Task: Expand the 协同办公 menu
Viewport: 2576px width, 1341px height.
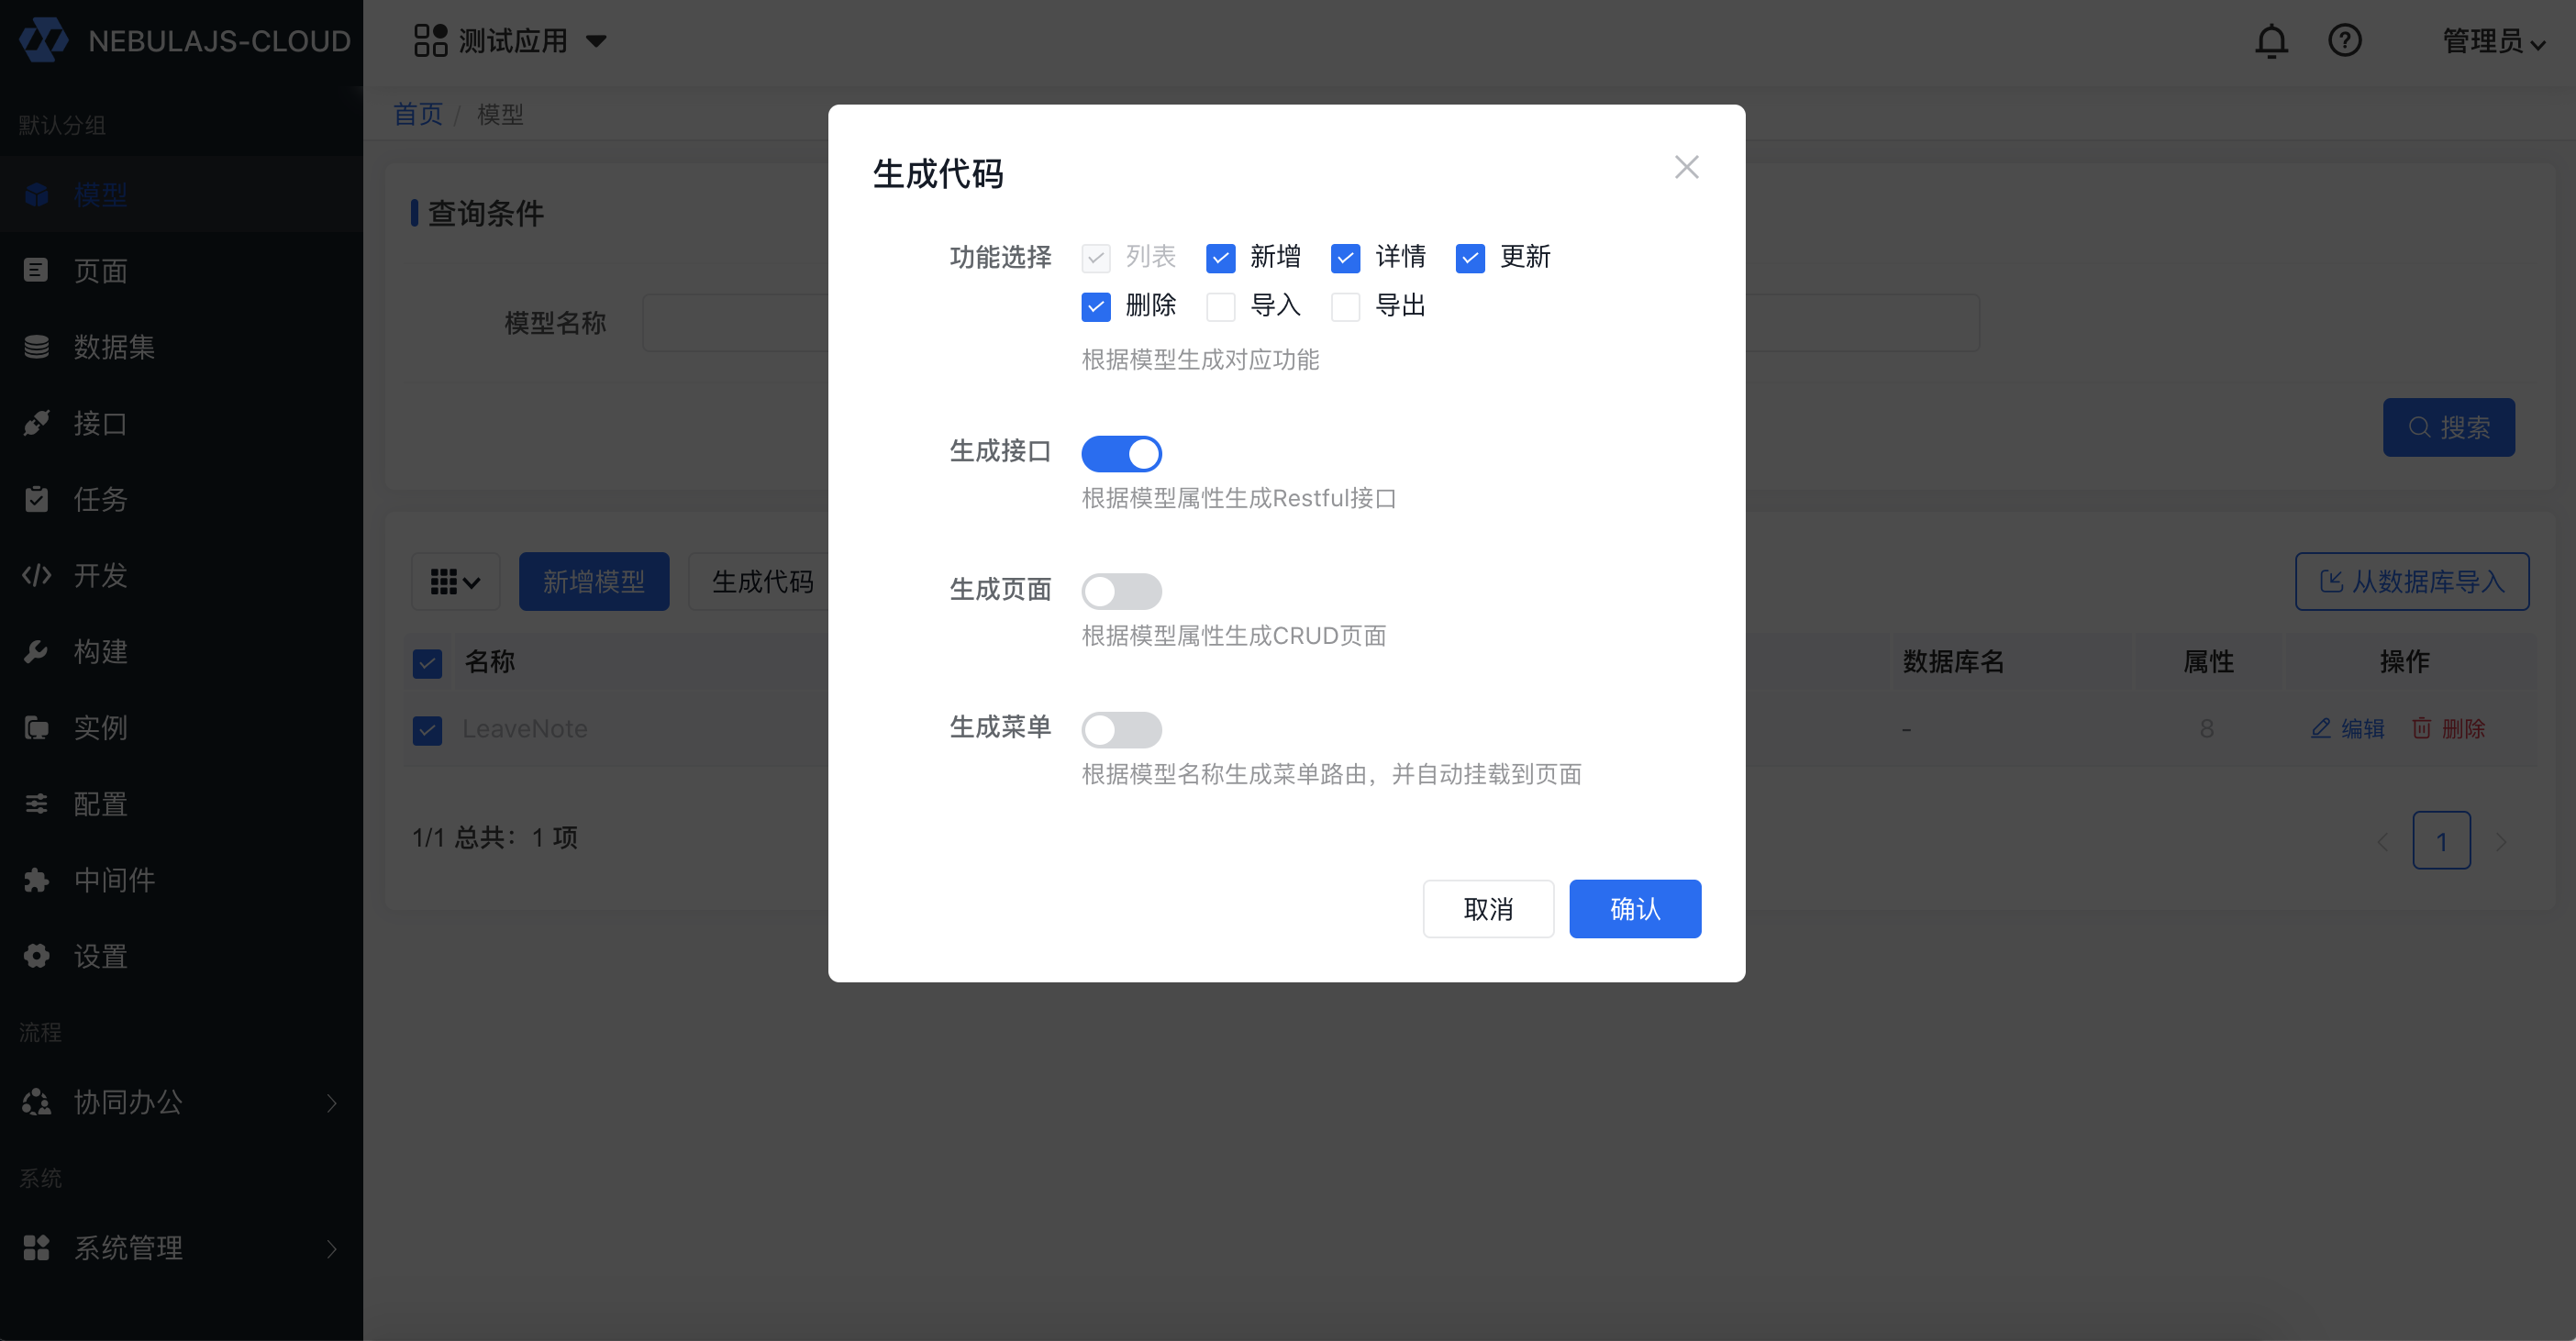Action: click(128, 1102)
